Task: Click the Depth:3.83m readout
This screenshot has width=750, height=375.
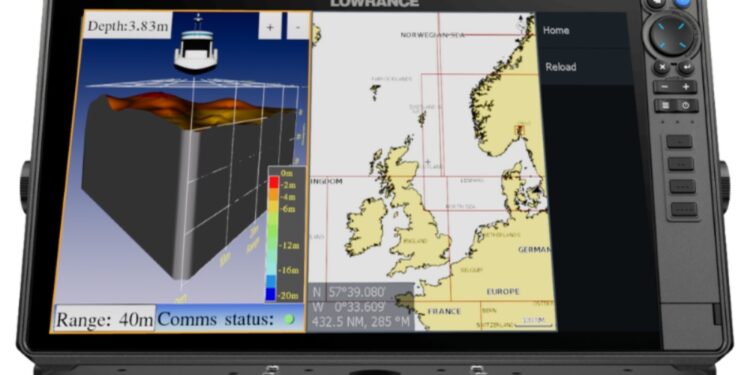Action: click(127, 26)
